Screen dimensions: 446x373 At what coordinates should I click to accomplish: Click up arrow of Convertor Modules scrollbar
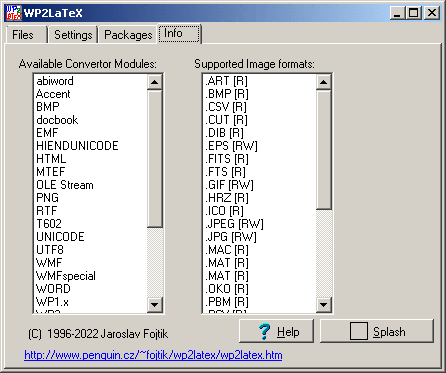155,82
